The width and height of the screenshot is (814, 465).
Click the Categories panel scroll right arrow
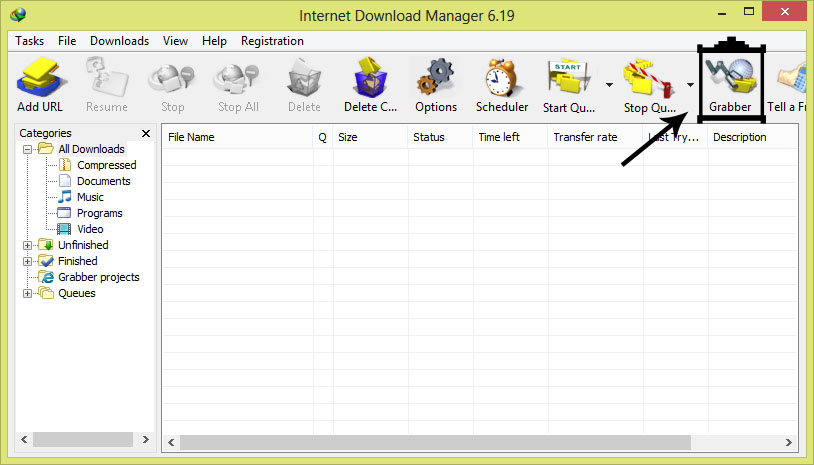(x=145, y=440)
